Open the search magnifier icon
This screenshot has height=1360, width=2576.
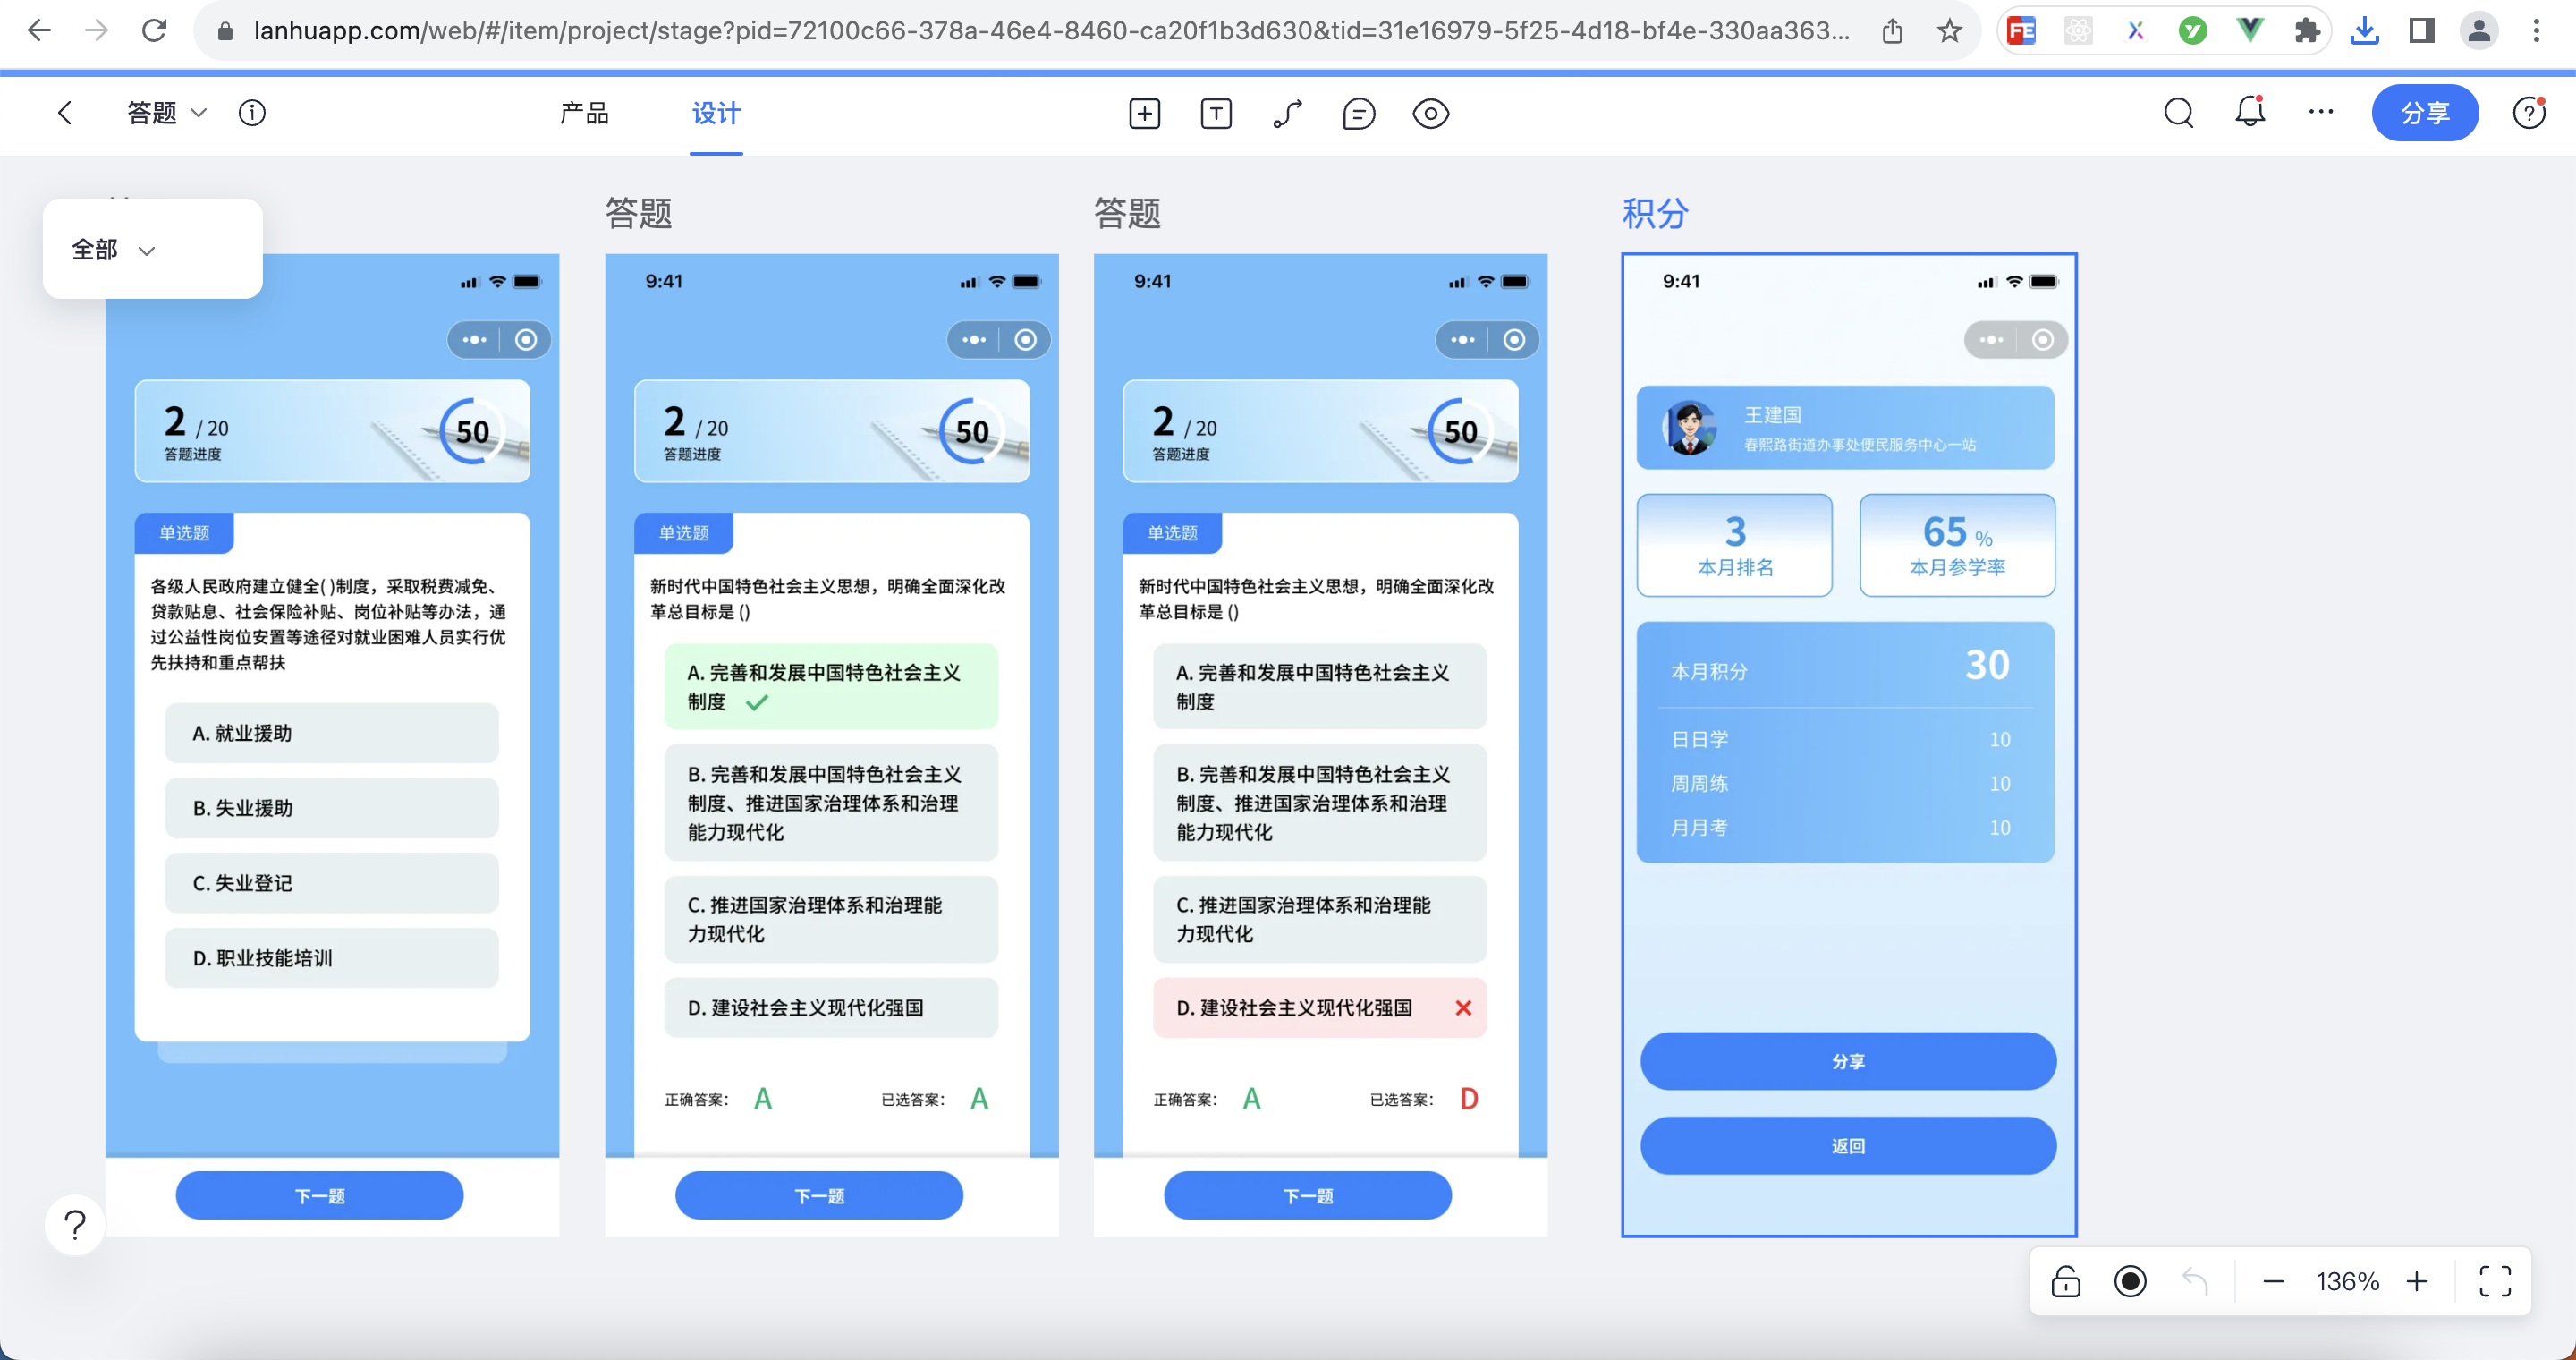[2178, 113]
